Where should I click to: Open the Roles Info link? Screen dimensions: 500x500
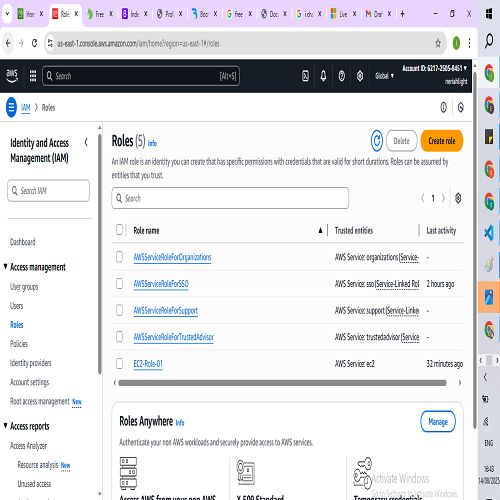[152, 143]
